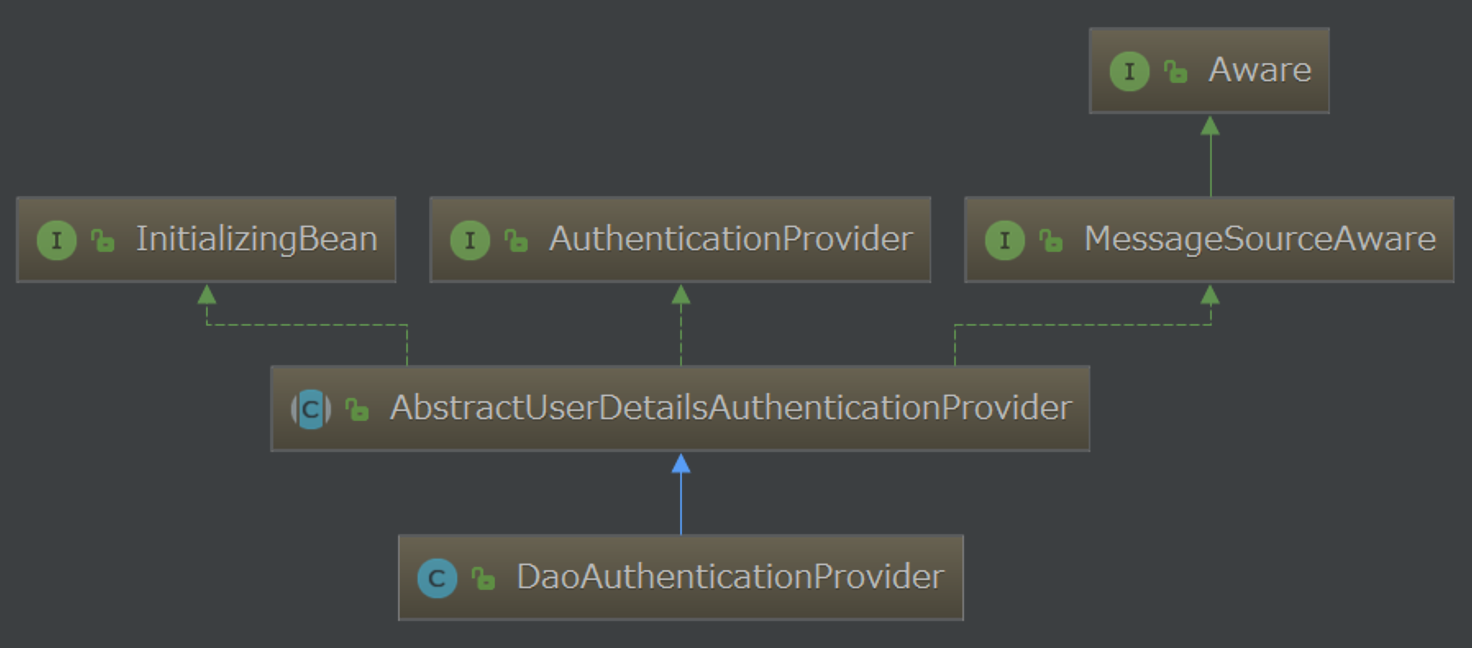The image size is (1472, 648).
Task: Click the blue extends arrow above DaoAuthenticationProvider
Action: click(x=681, y=494)
